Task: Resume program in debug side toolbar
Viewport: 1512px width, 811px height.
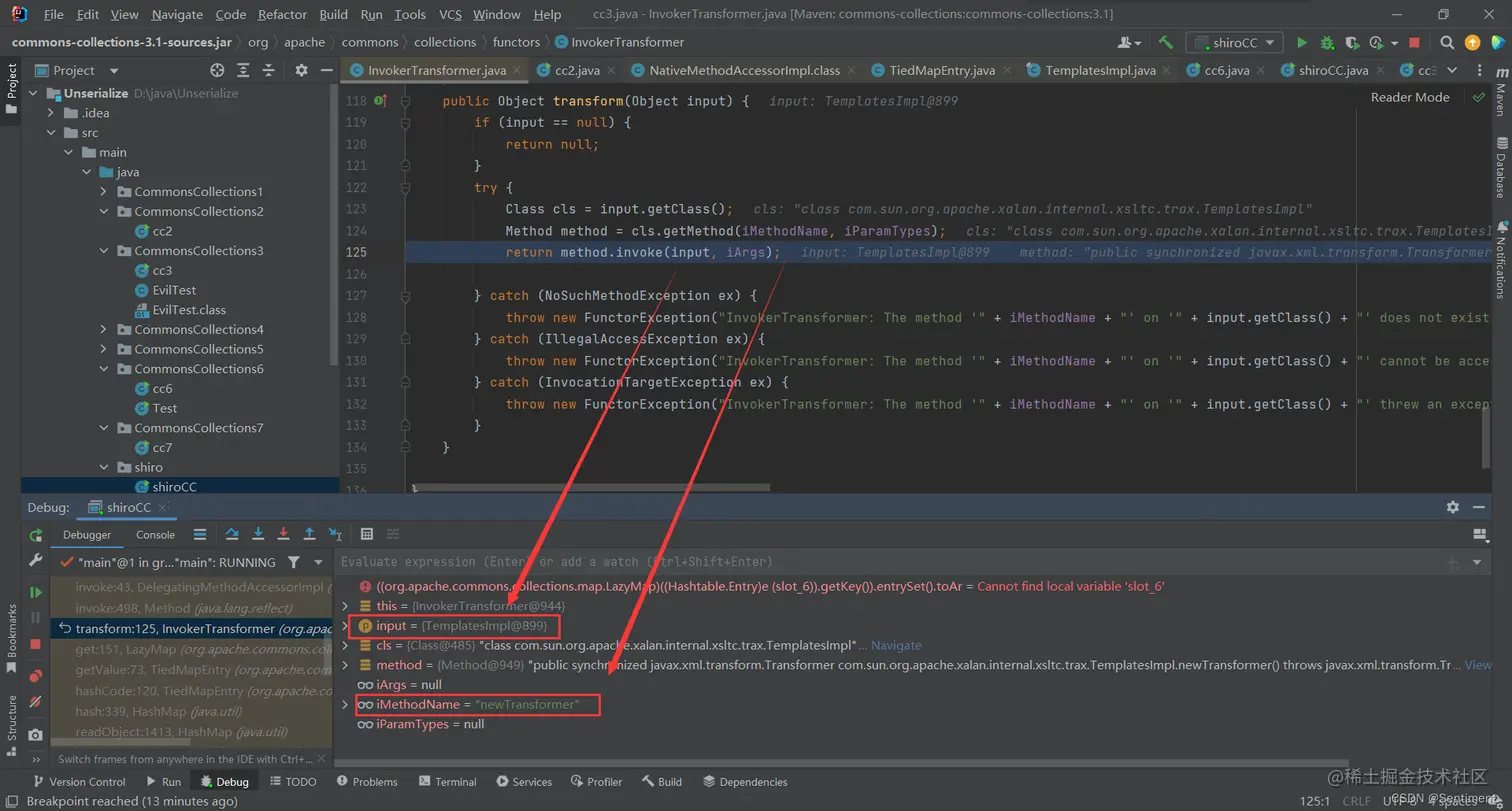Action: 36,592
